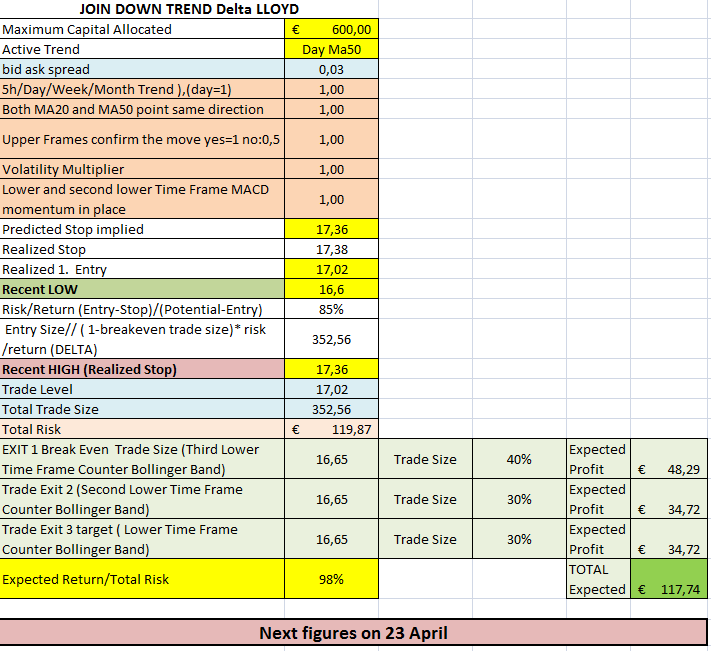711x651 pixels.
Task: Click the 'Day Ma50' value cell
Action: (x=331, y=49)
